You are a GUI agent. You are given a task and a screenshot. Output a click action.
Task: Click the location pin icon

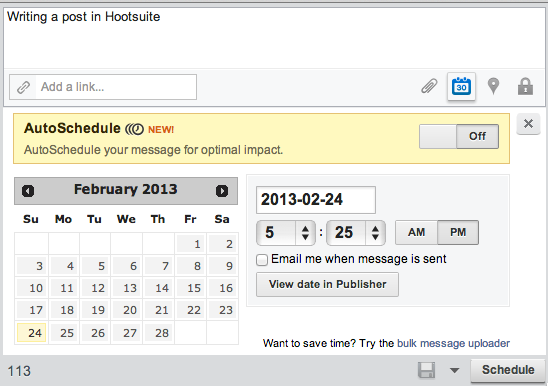tap(493, 86)
